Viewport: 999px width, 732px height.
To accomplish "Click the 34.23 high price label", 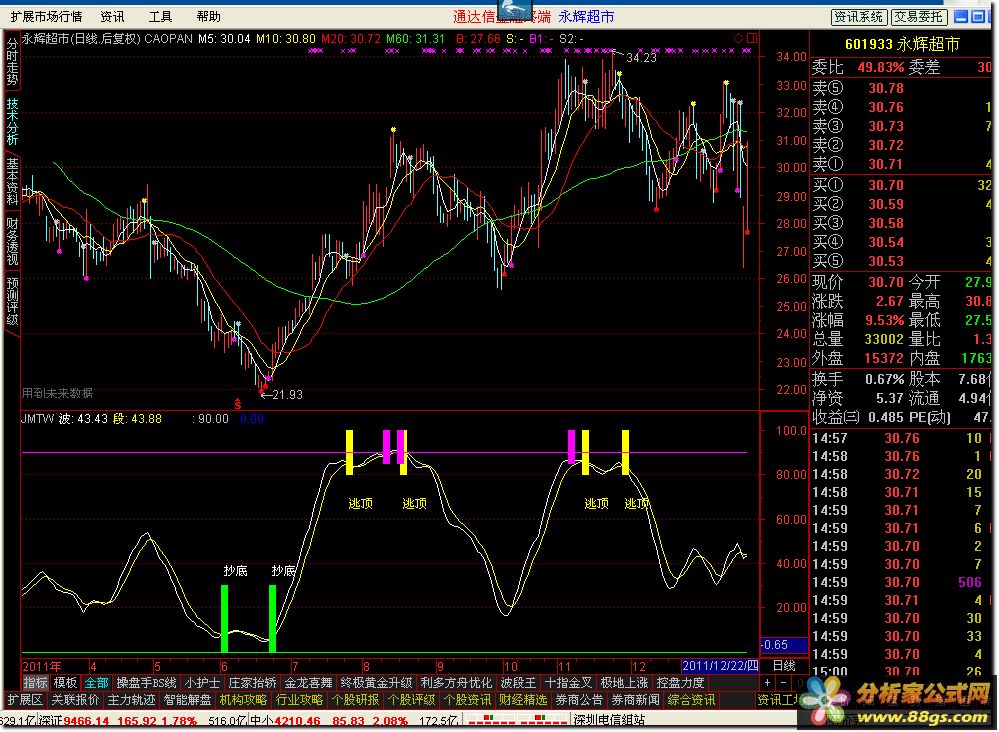I will 641,57.
